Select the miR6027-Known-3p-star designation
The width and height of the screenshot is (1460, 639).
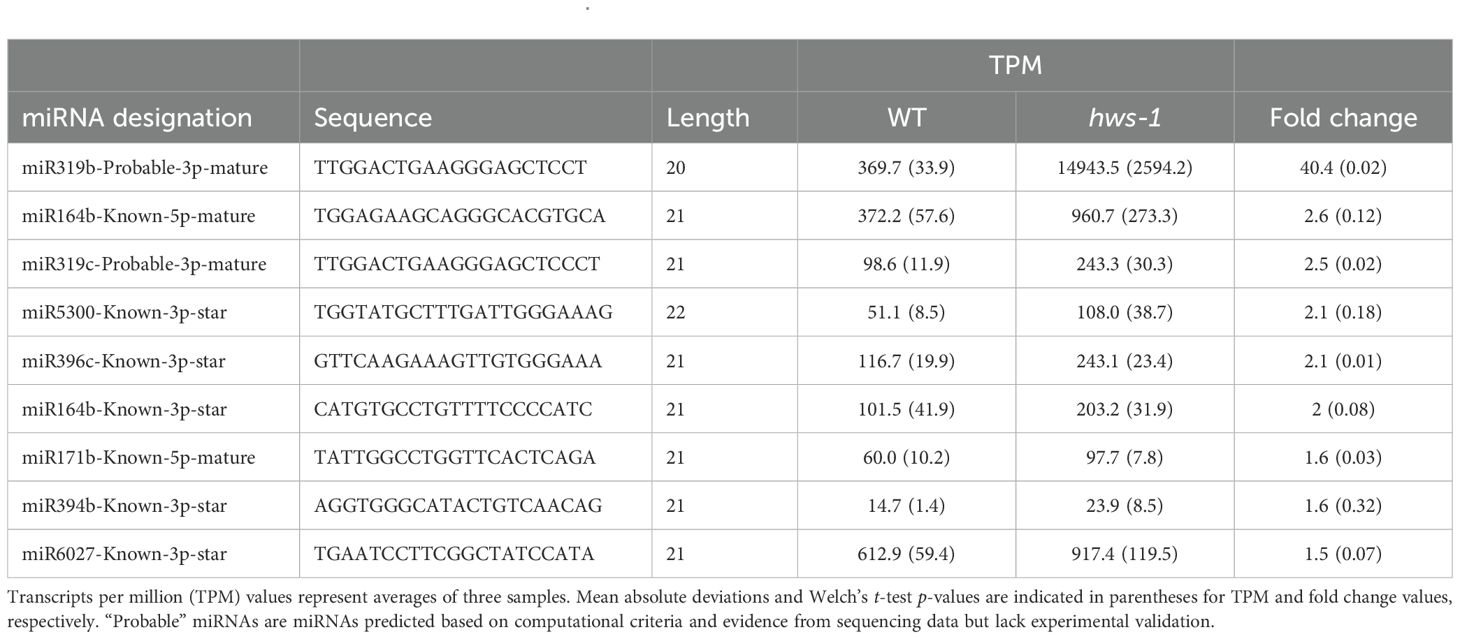coord(124,554)
